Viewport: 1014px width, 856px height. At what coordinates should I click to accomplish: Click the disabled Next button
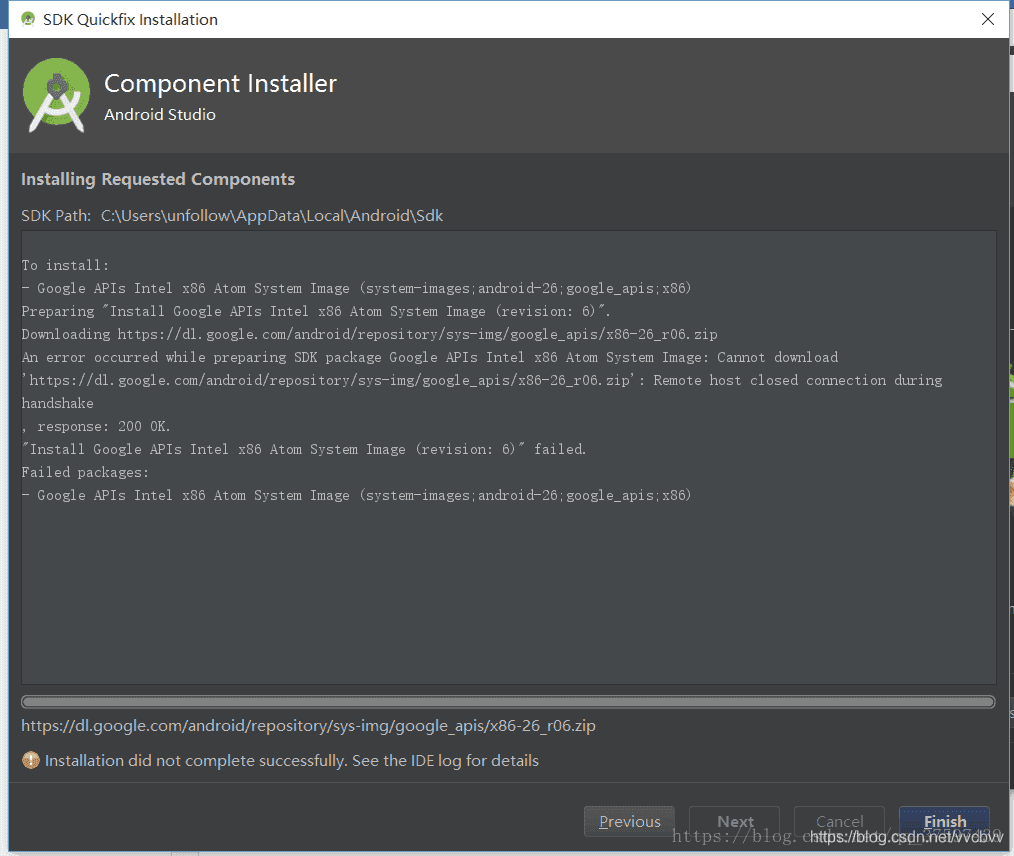734,821
